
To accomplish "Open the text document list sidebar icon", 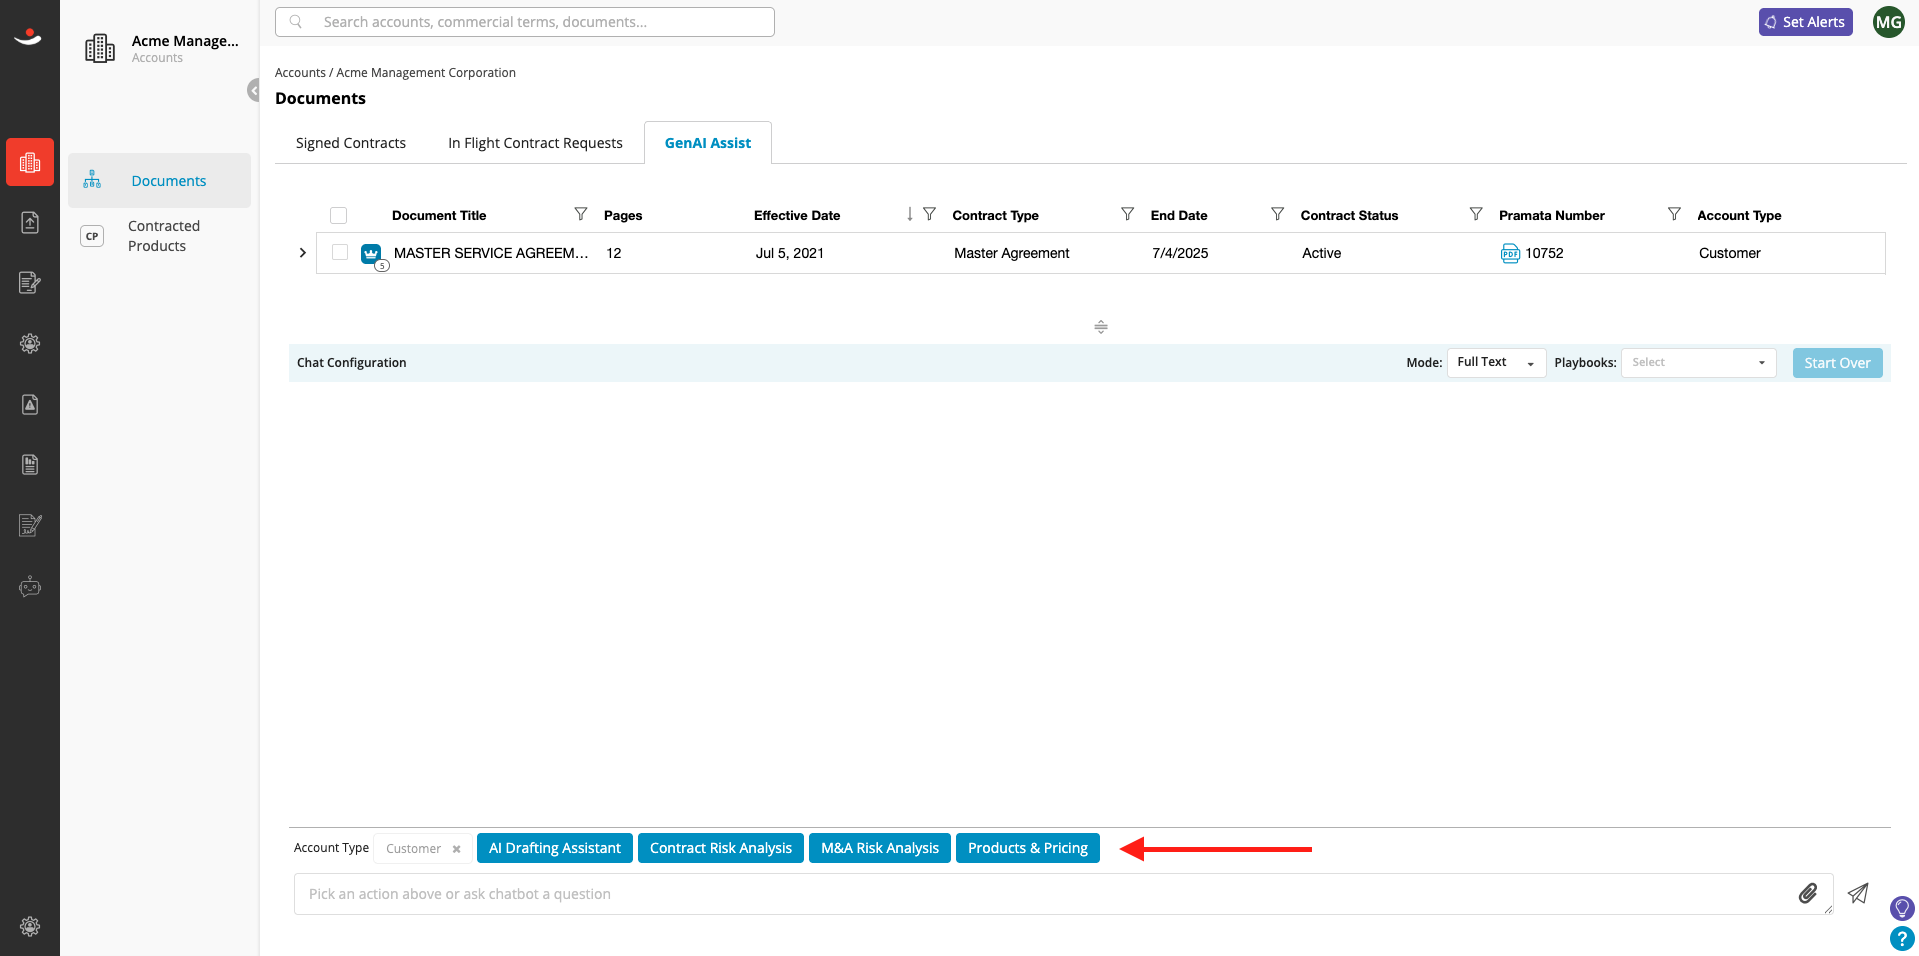I will (30, 464).
